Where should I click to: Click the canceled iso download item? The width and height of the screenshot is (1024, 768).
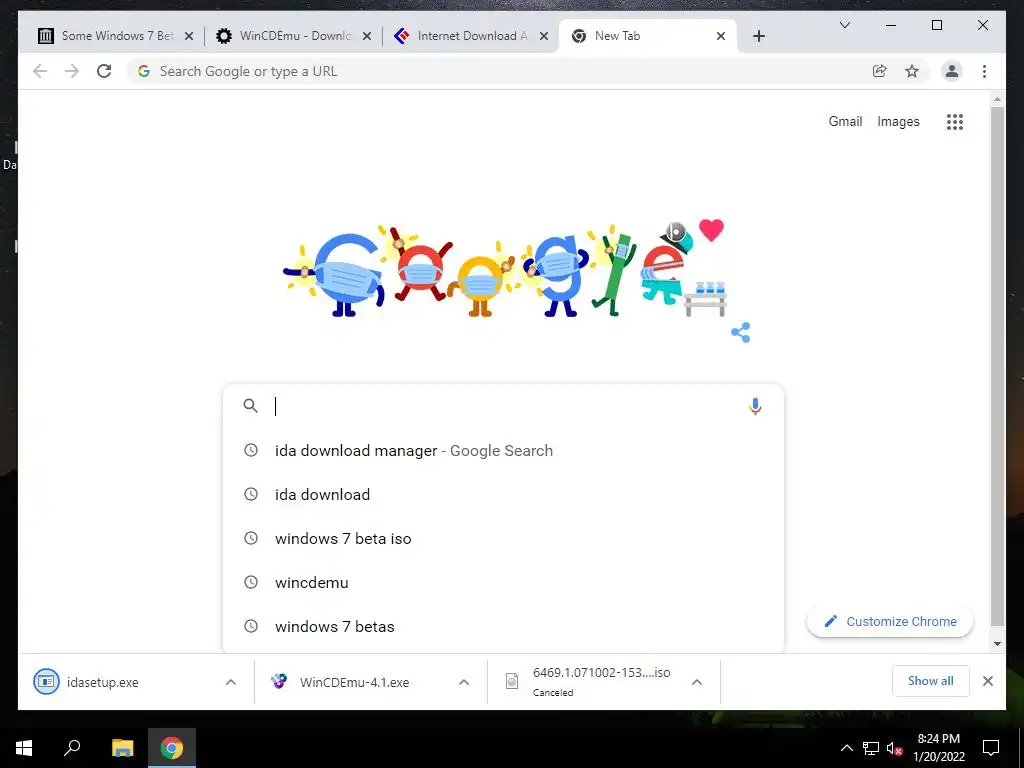pos(588,682)
